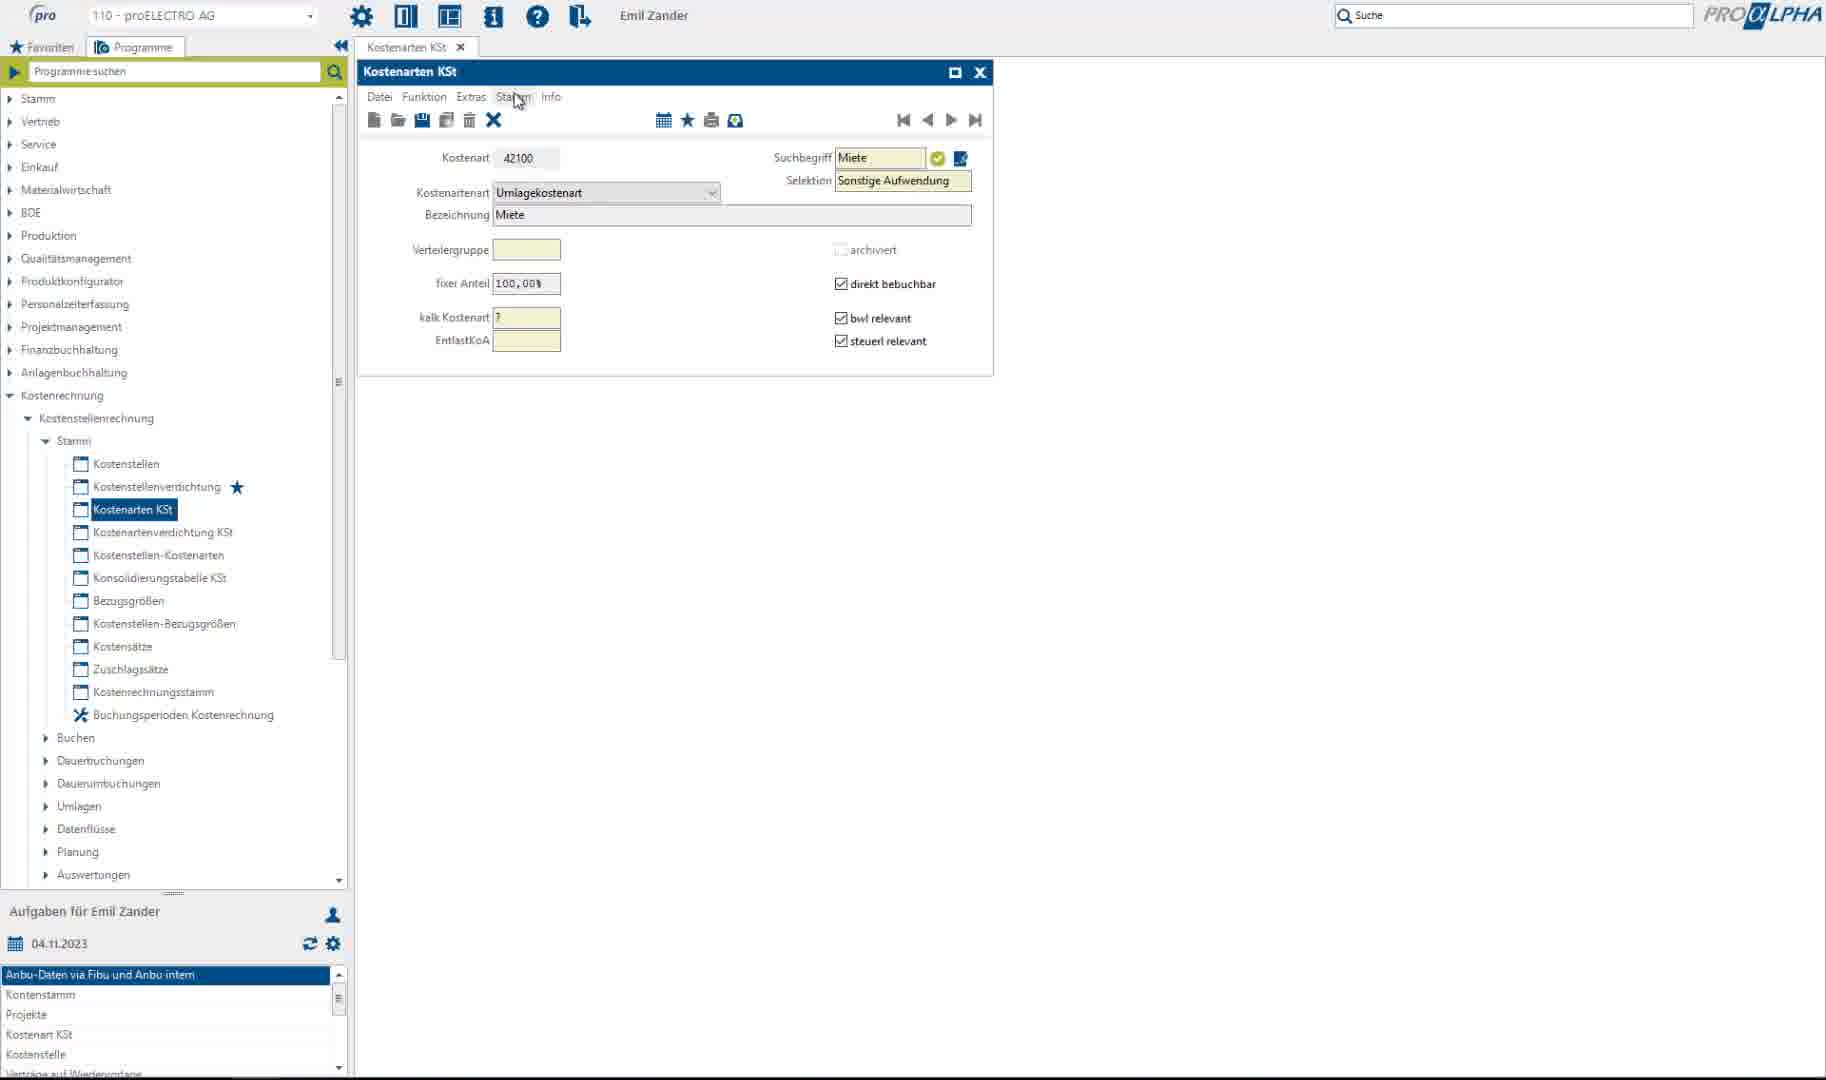This screenshot has width=1826, height=1080.
Task: Go to the previous record
Action: pyautogui.click(x=927, y=120)
